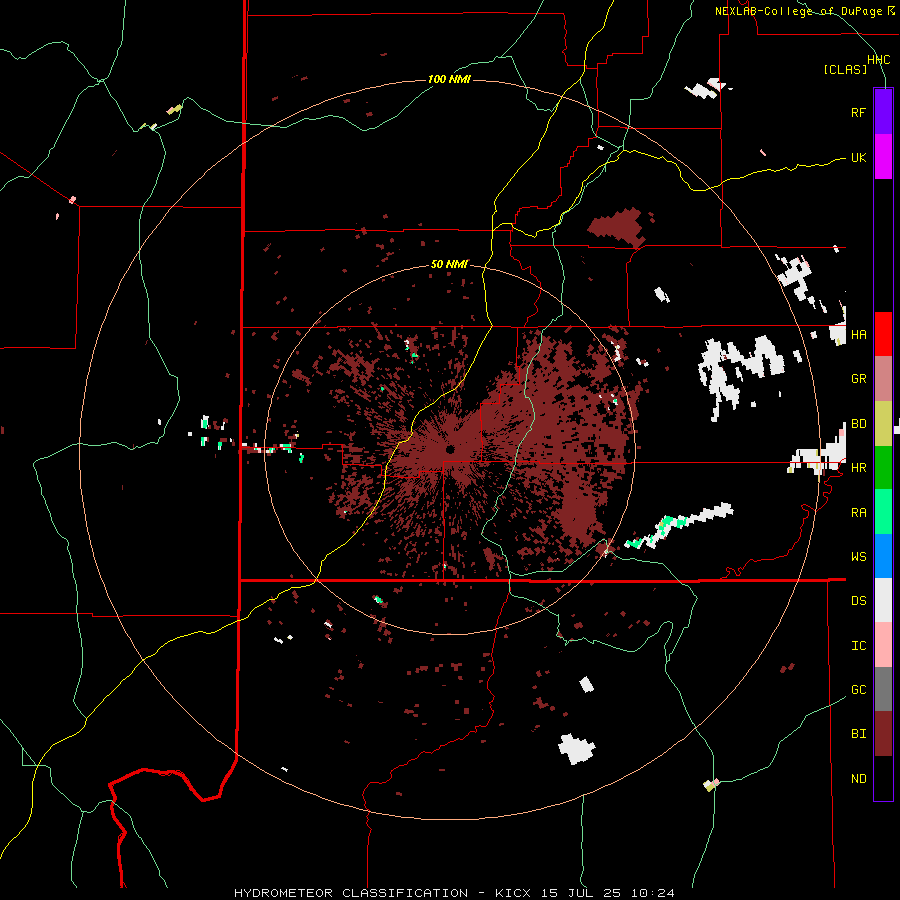The image size is (900, 900).
Task: Click the 'HA' legend label
Action: [858, 335]
